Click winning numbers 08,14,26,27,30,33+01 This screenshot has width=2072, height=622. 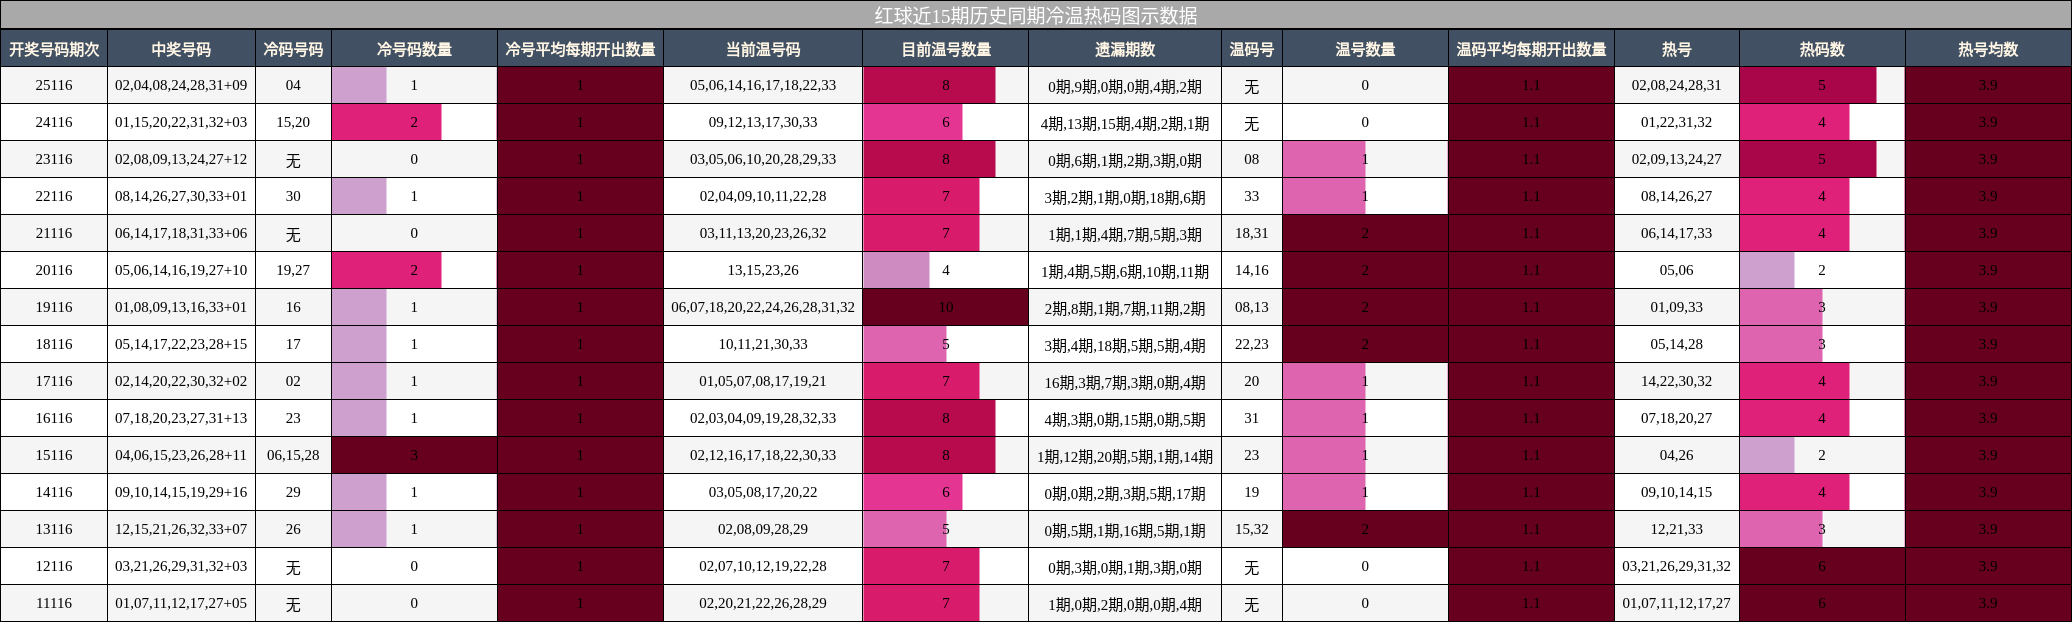181,196
